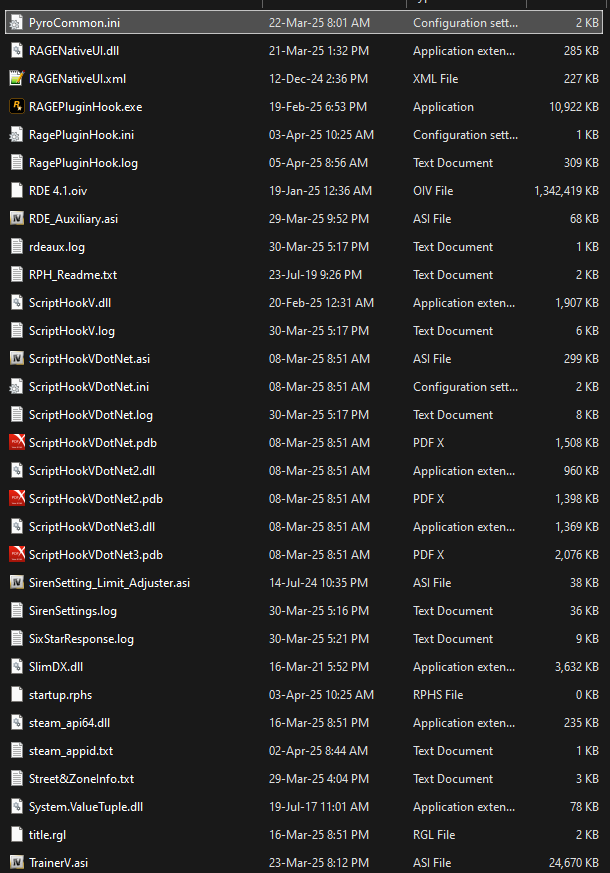Select the file name ScriptHookV.log
Screen dimensions: 610x873
pyautogui.click(x=72, y=331)
